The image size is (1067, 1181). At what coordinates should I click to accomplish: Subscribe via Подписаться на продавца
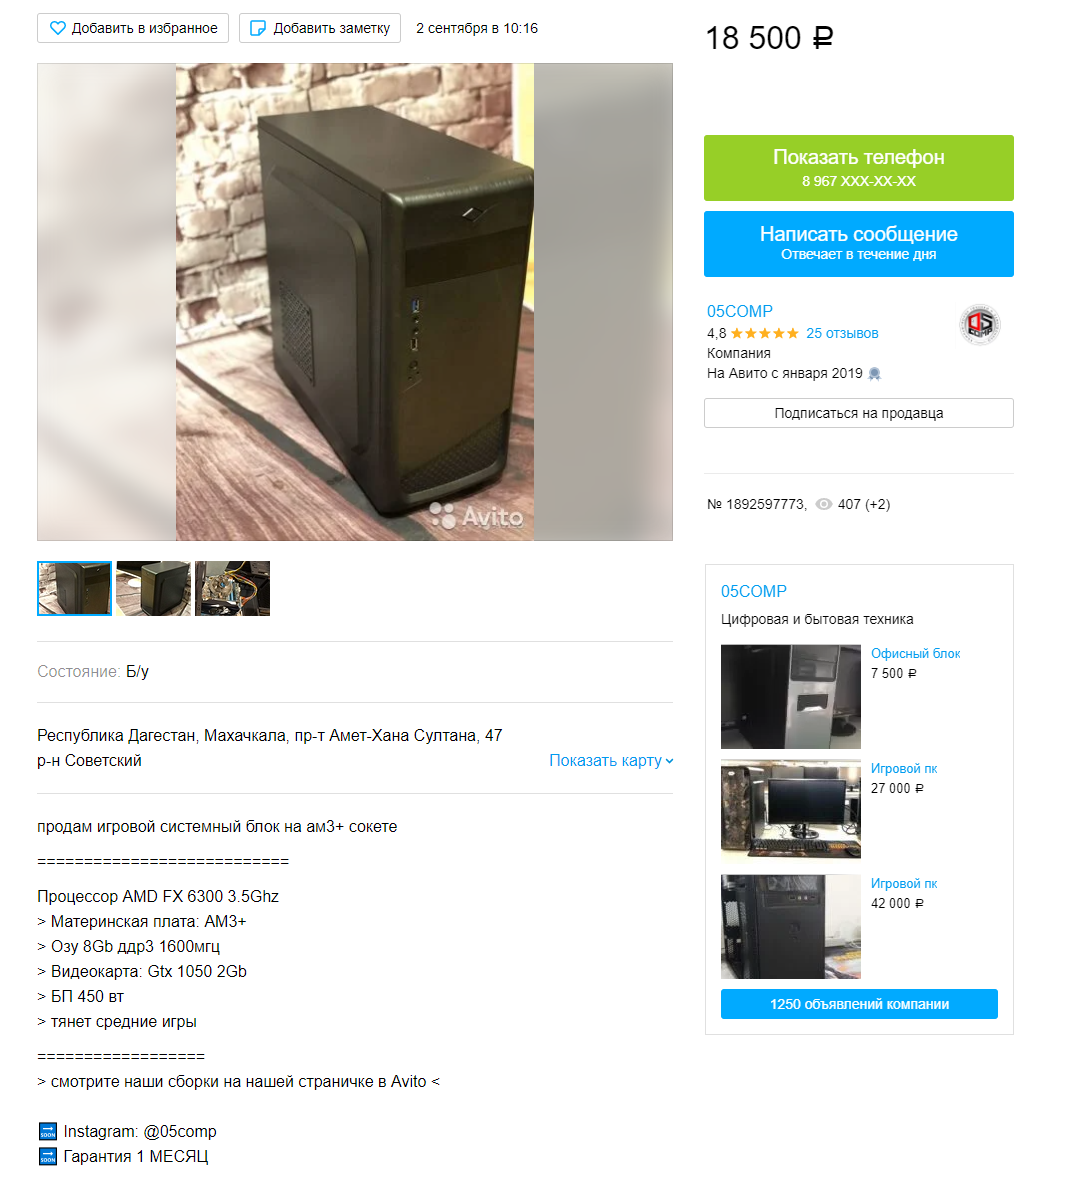(x=858, y=414)
